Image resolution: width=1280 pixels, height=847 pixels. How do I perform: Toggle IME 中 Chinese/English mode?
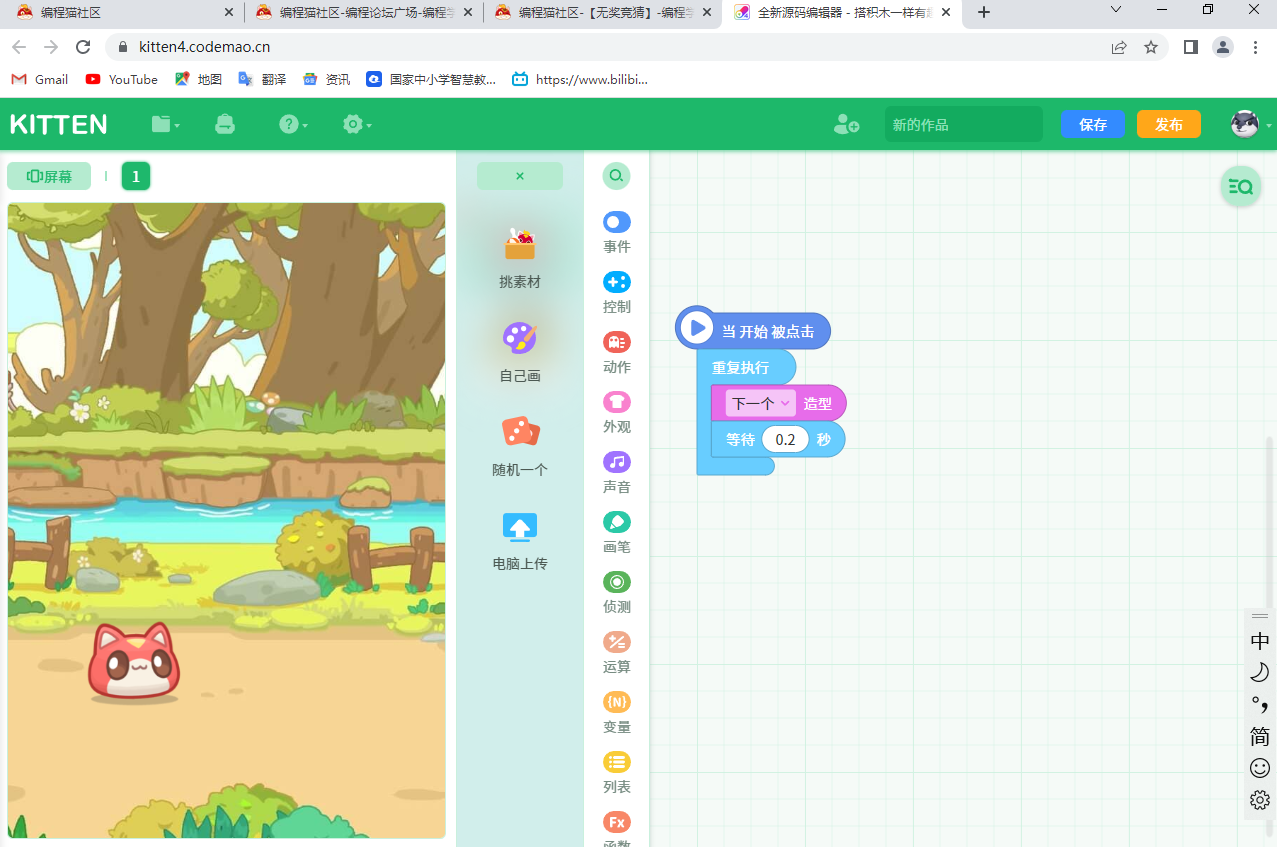click(1260, 641)
